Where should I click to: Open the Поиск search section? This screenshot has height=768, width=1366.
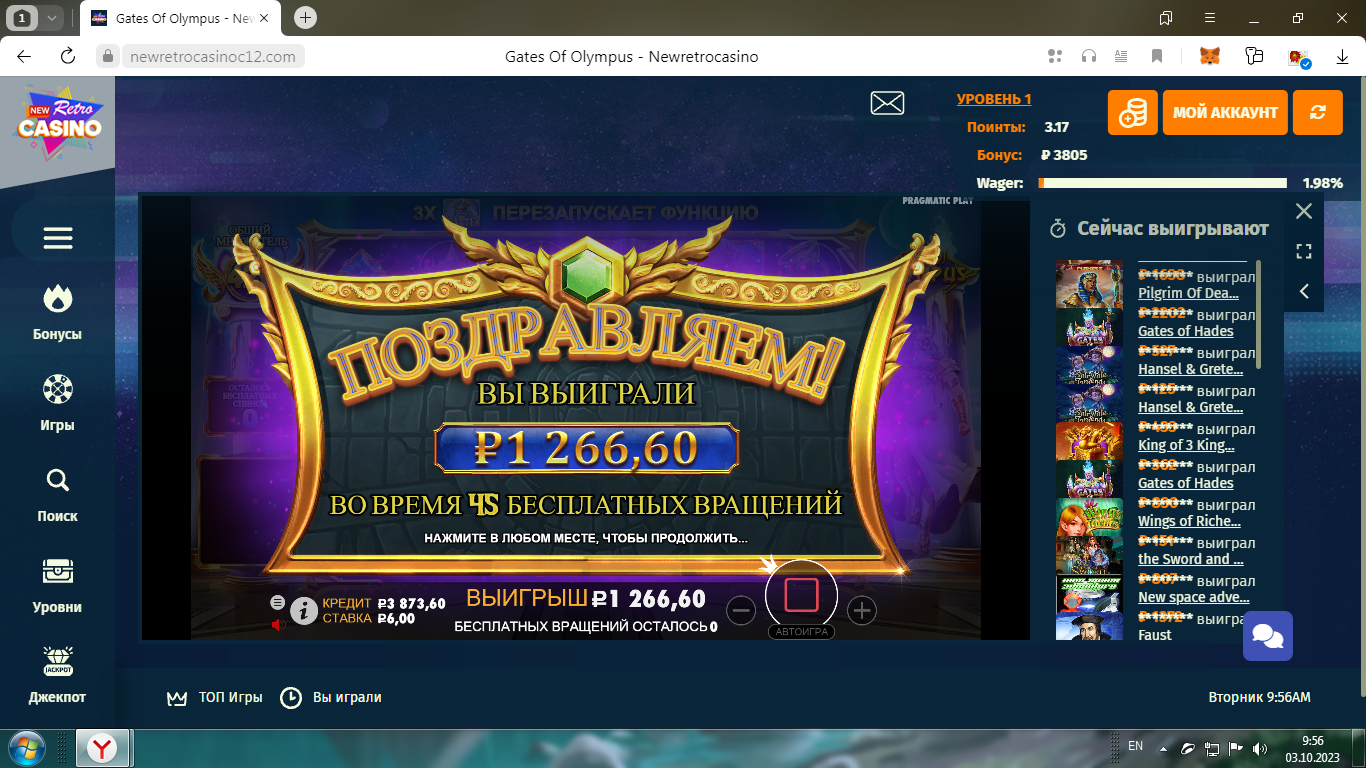(x=57, y=494)
